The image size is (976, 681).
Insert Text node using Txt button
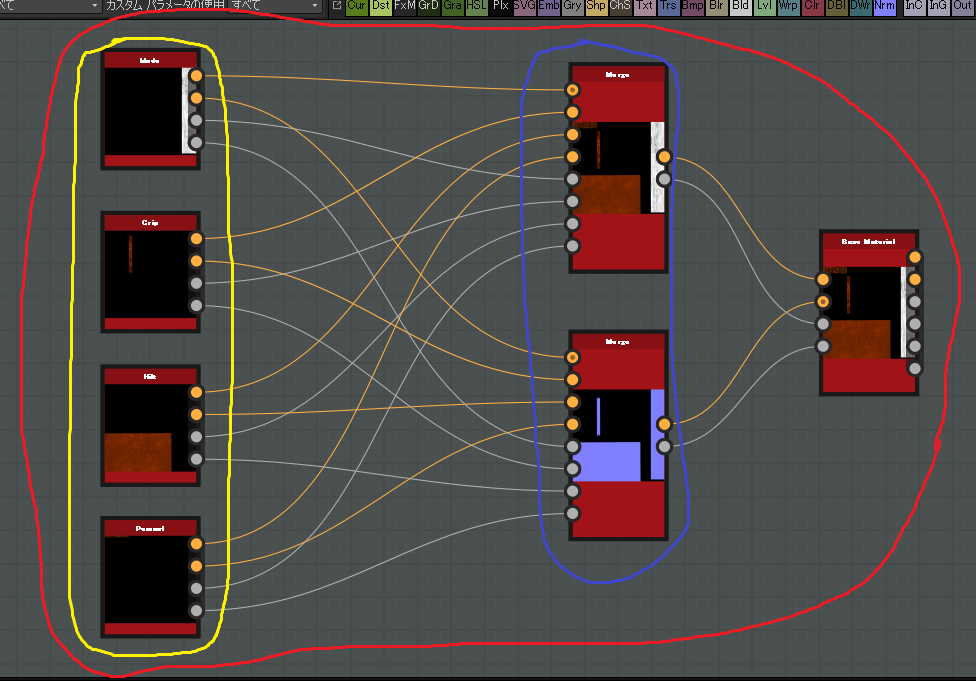coord(644,6)
